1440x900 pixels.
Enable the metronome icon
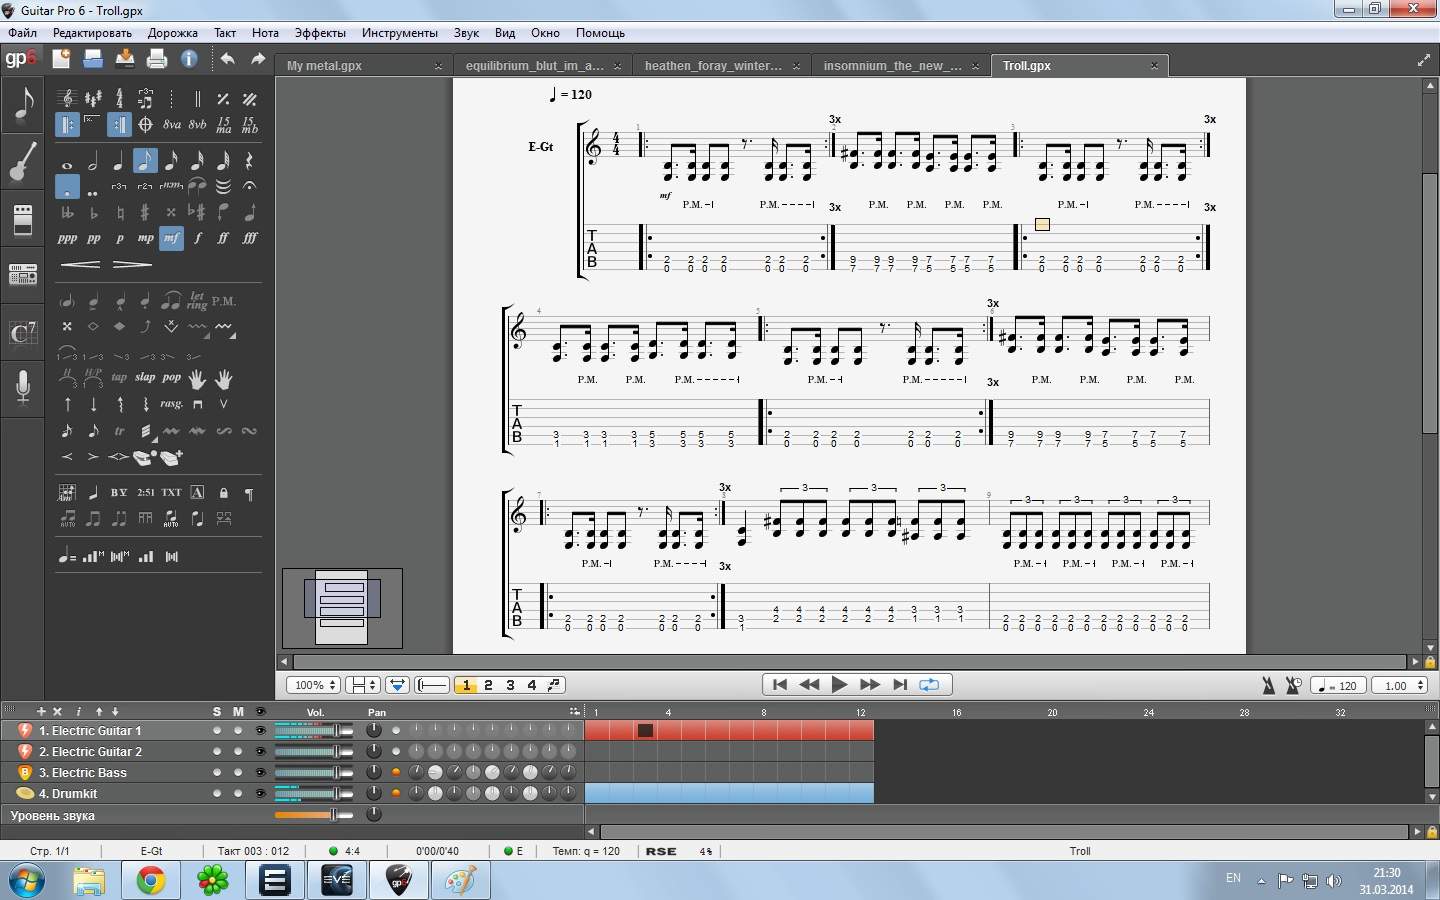tap(1268, 685)
